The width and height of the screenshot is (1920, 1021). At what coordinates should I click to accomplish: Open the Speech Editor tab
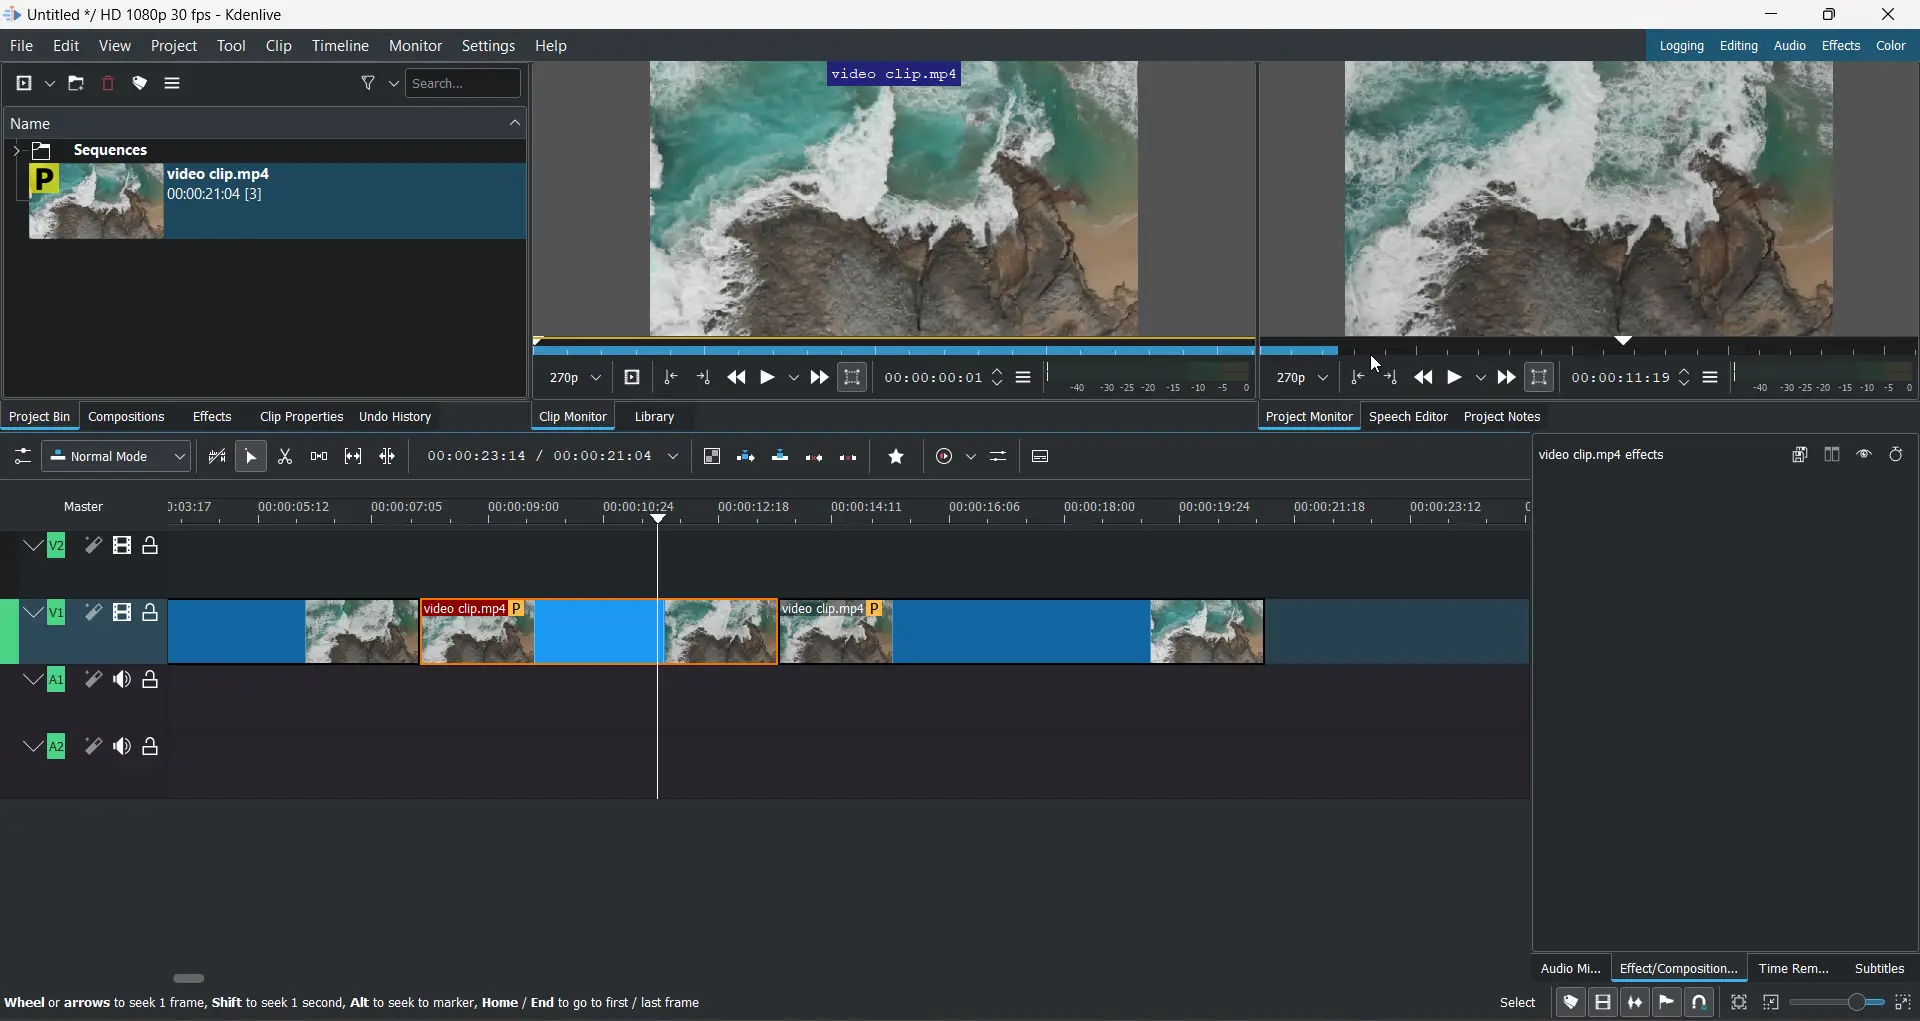[x=1409, y=418]
